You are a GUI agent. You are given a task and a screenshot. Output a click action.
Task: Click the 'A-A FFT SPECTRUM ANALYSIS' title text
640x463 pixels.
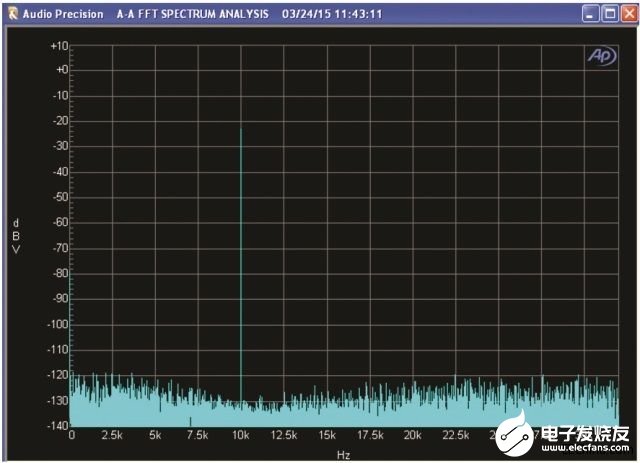pyautogui.click(x=193, y=14)
